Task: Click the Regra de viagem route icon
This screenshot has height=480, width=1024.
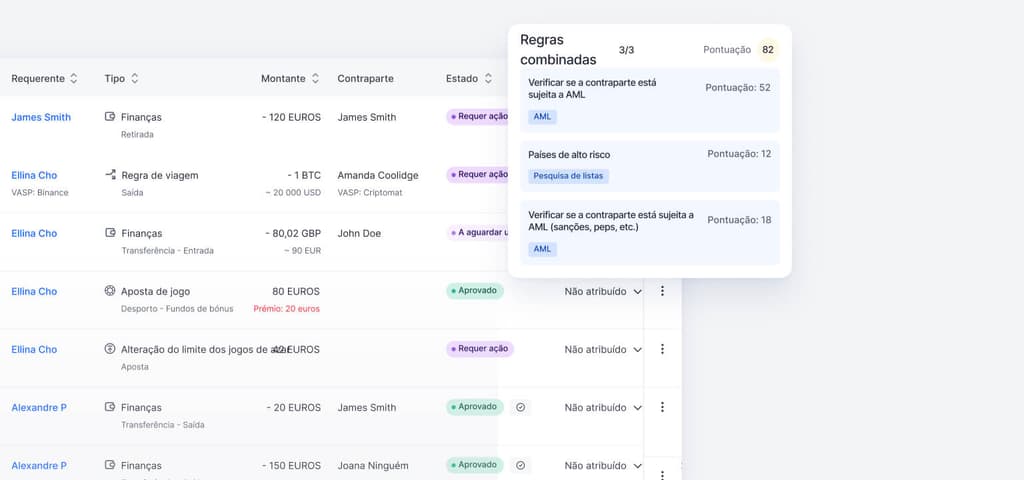Action: (110, 175)
